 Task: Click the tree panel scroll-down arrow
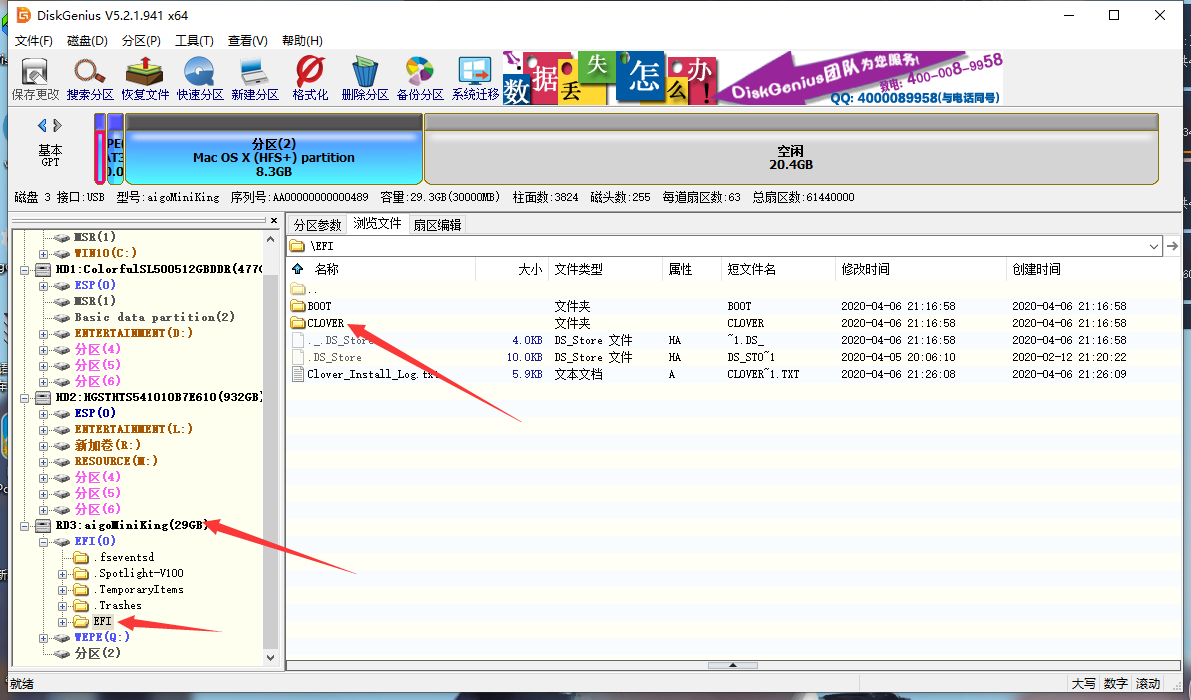click(270, 657)
